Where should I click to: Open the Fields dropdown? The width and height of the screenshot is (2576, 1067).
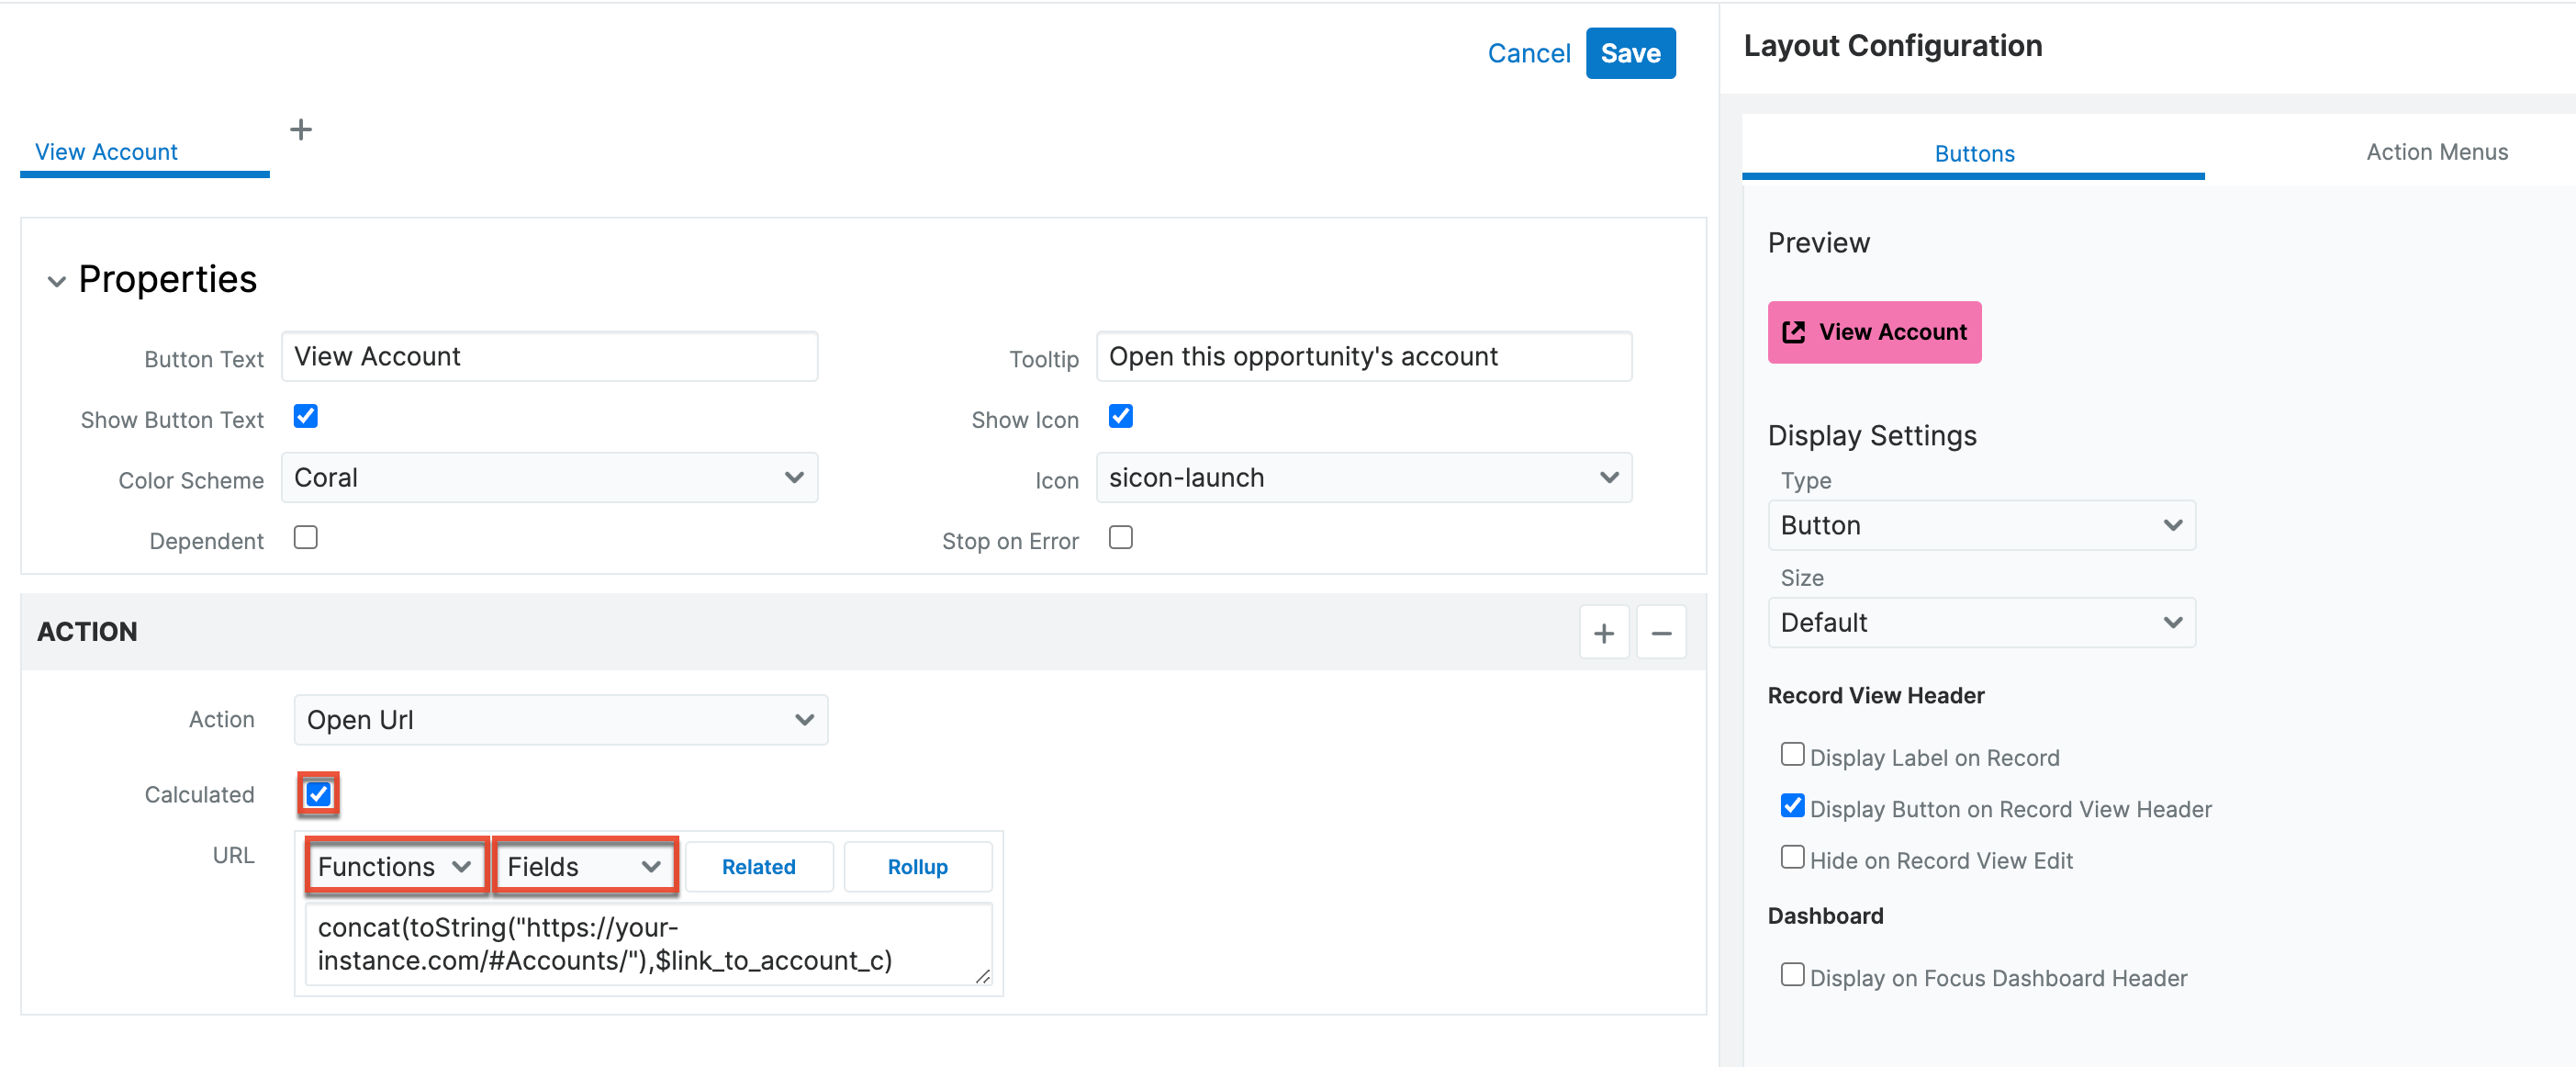click(x=583, y=866)
